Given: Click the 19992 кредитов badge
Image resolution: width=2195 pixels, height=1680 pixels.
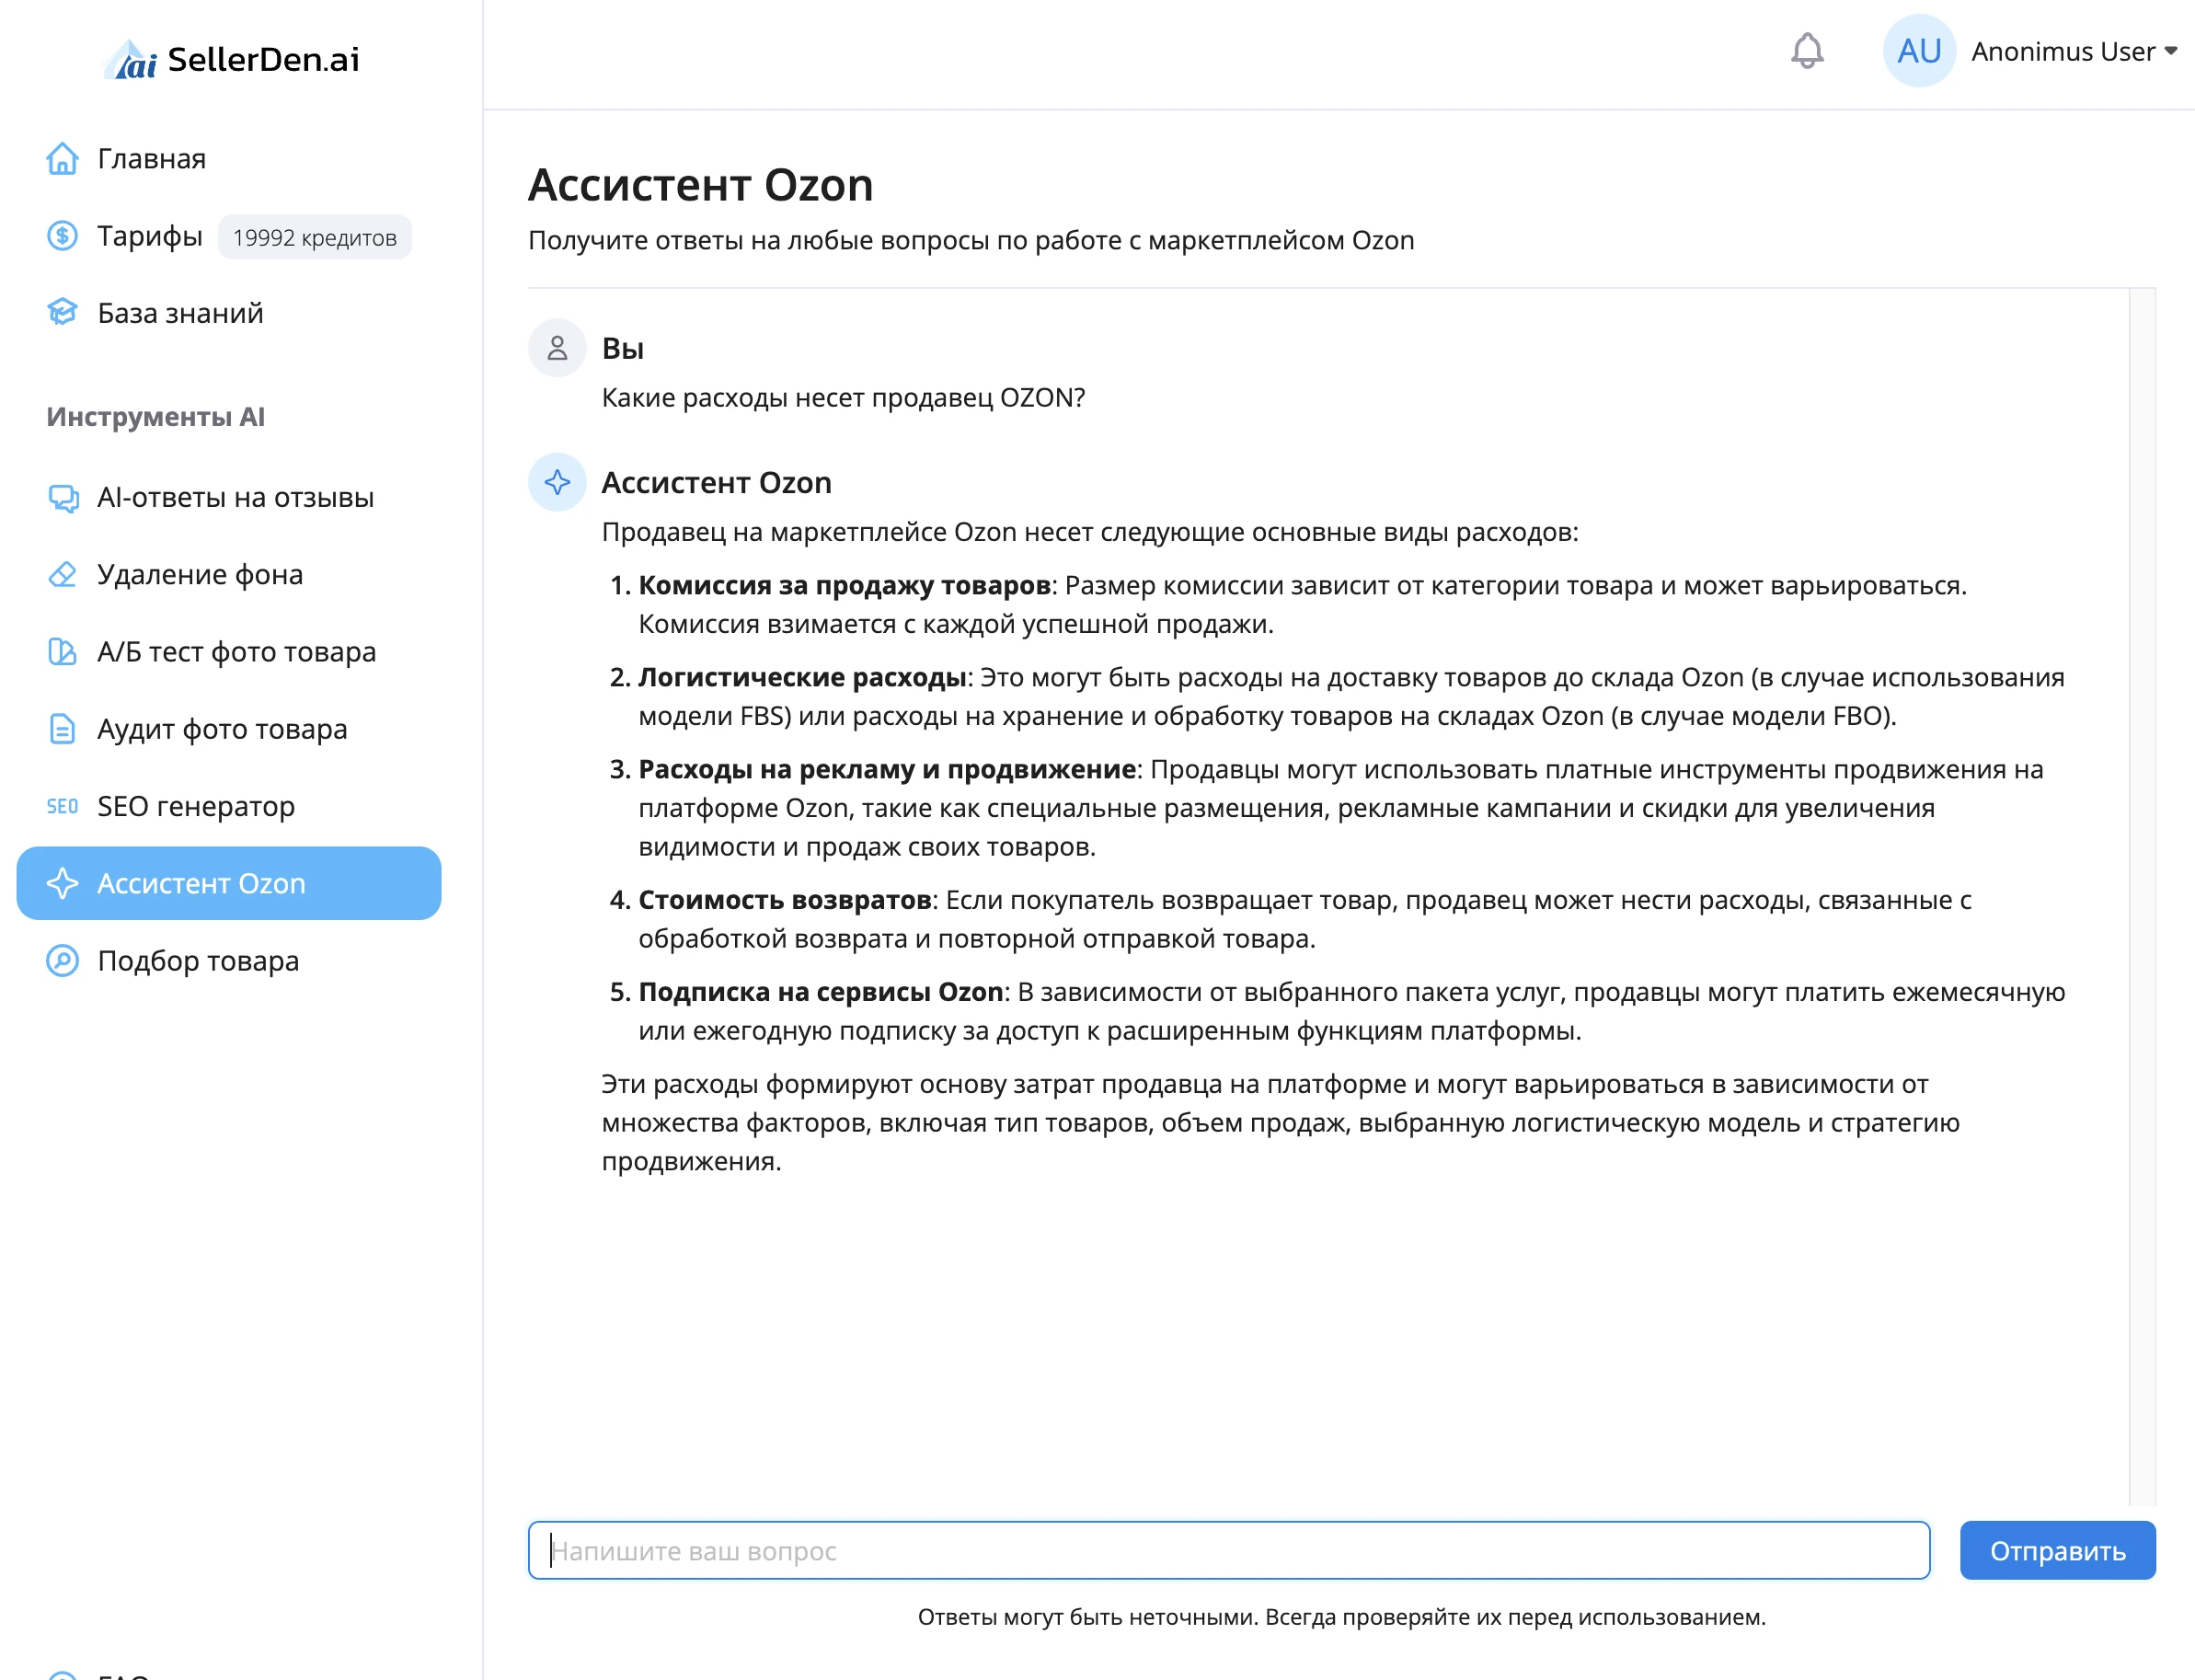Looking at the screenshot, I should coord(315,237).
